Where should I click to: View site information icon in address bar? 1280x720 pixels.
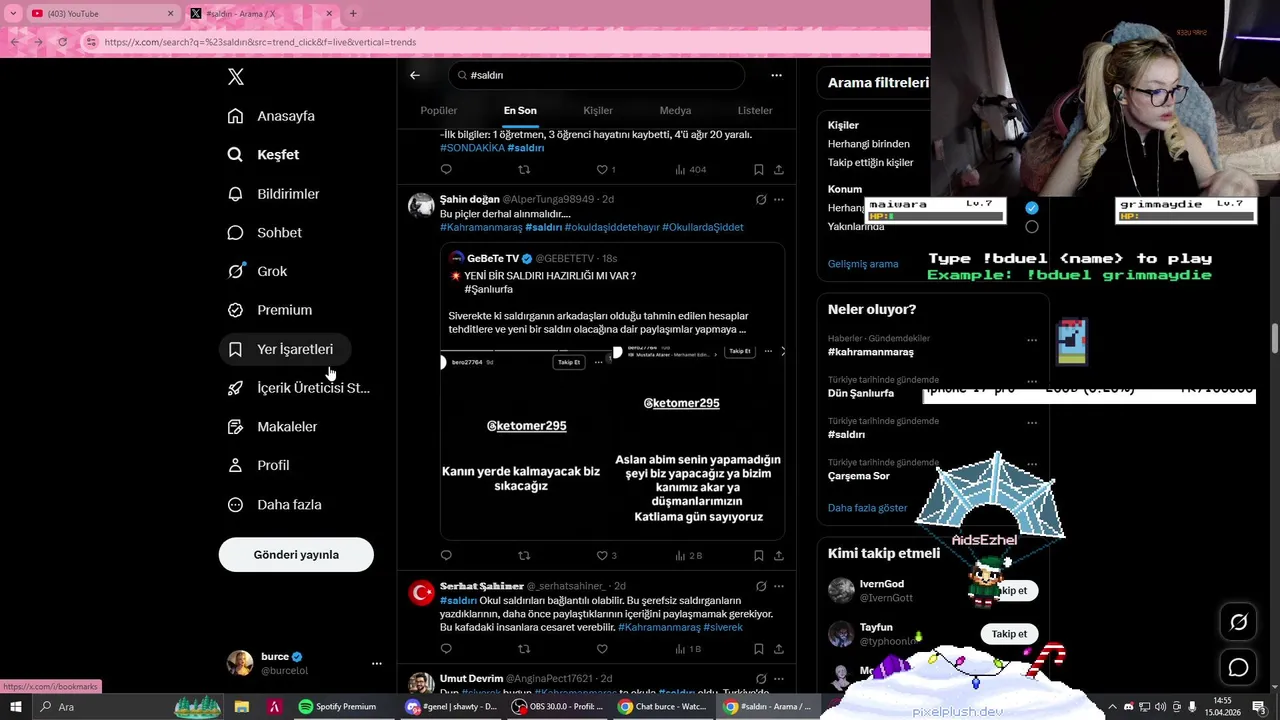tap(91, 42)
